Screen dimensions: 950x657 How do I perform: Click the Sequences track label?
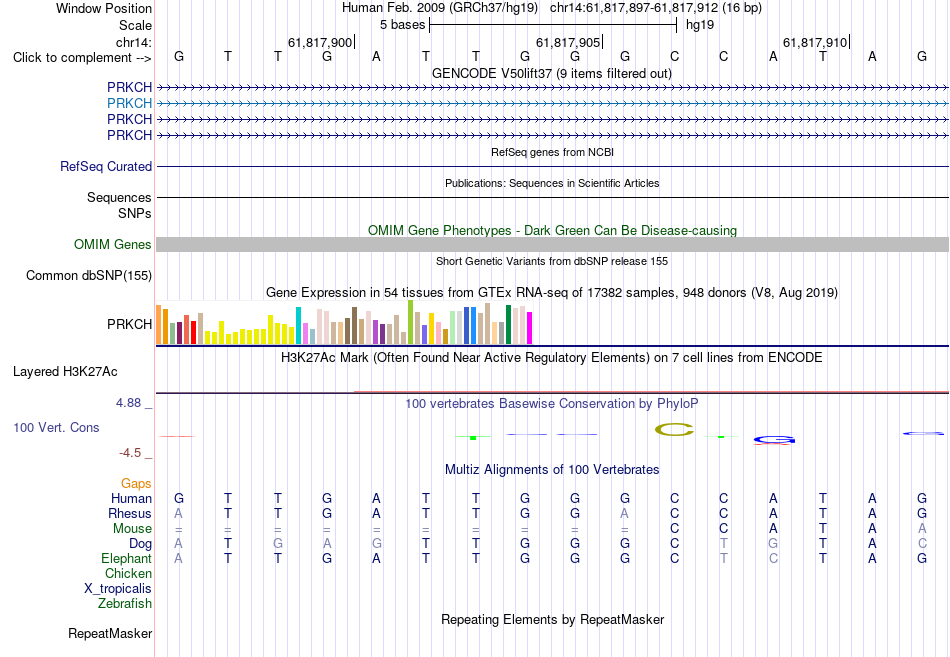(x=119, y=198)
